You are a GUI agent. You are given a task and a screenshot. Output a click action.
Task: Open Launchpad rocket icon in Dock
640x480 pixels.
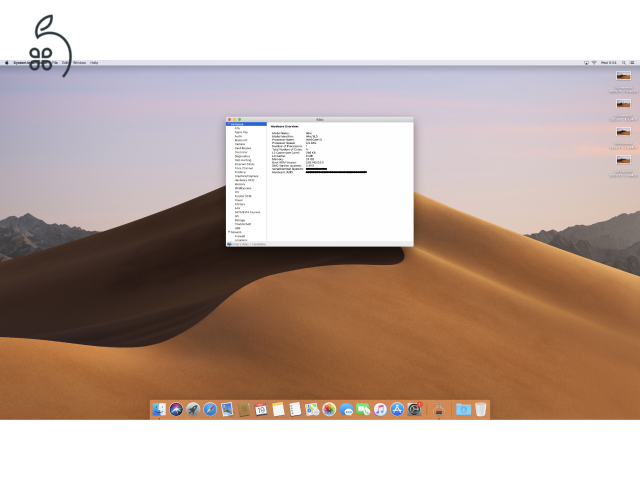pyautogui.click(x=193, y=409)
